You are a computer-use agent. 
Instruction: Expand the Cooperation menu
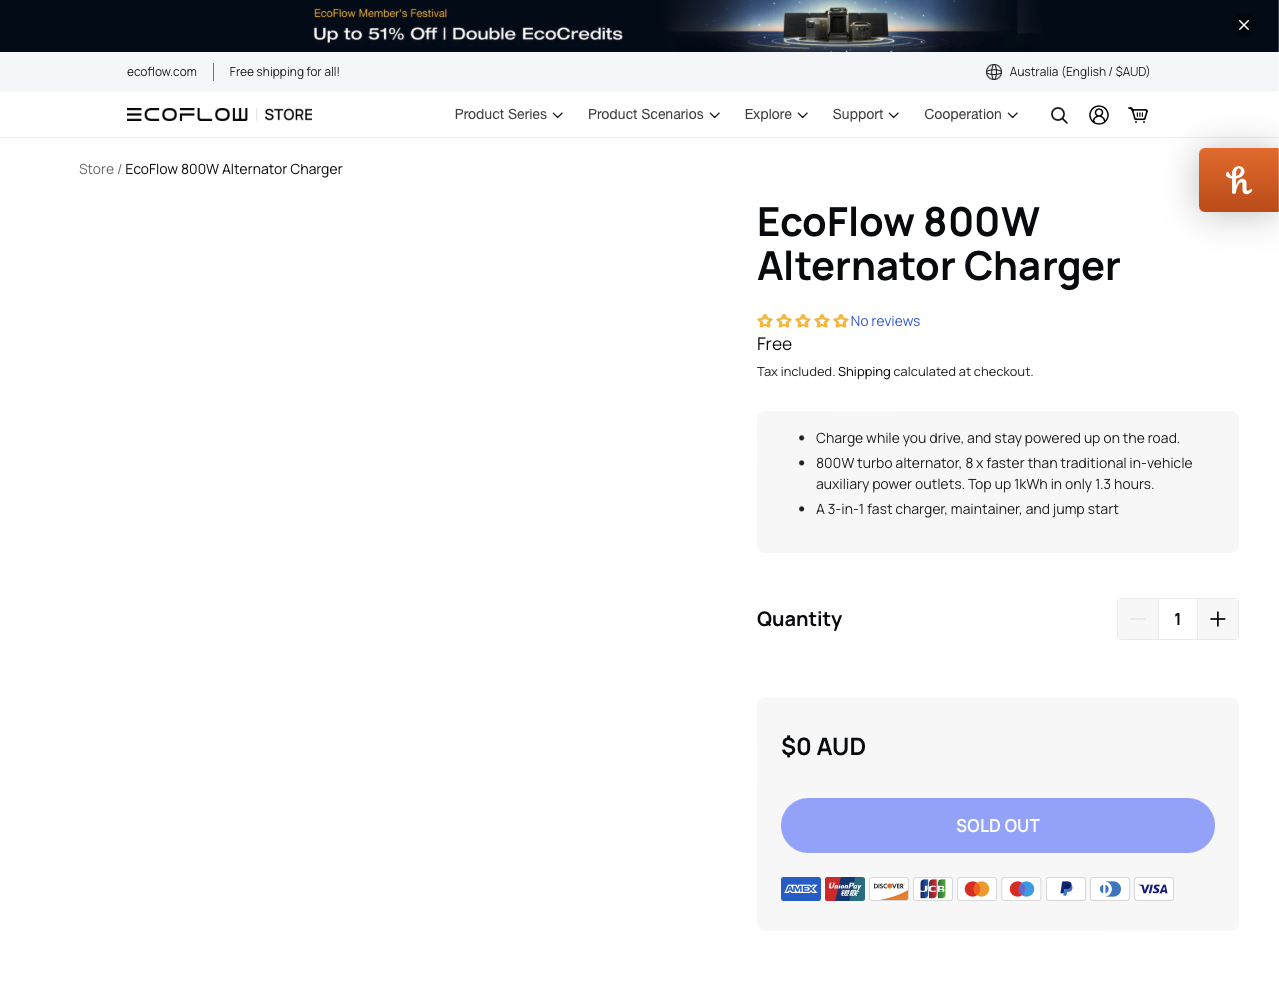[x=971, y=115]
